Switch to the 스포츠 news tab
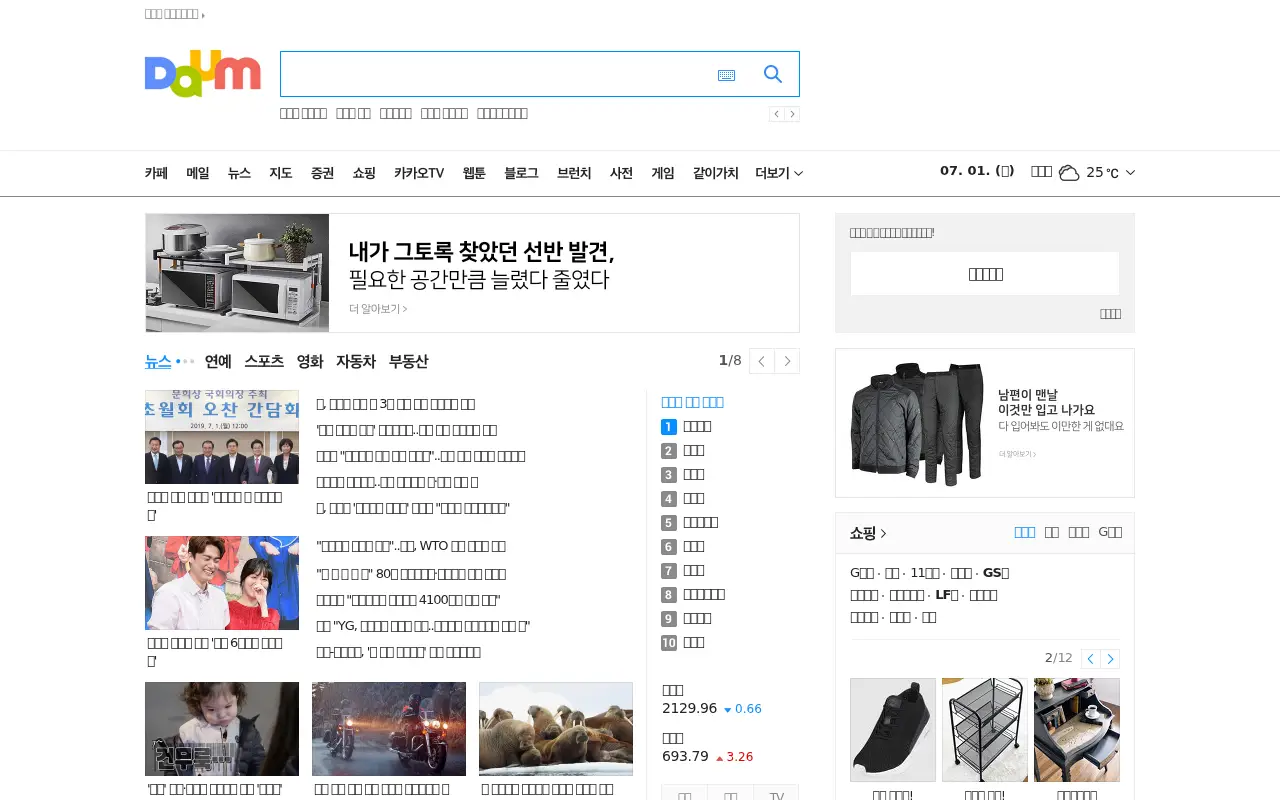This screenshot has width=1280, height=800. (x=264, y=361)
